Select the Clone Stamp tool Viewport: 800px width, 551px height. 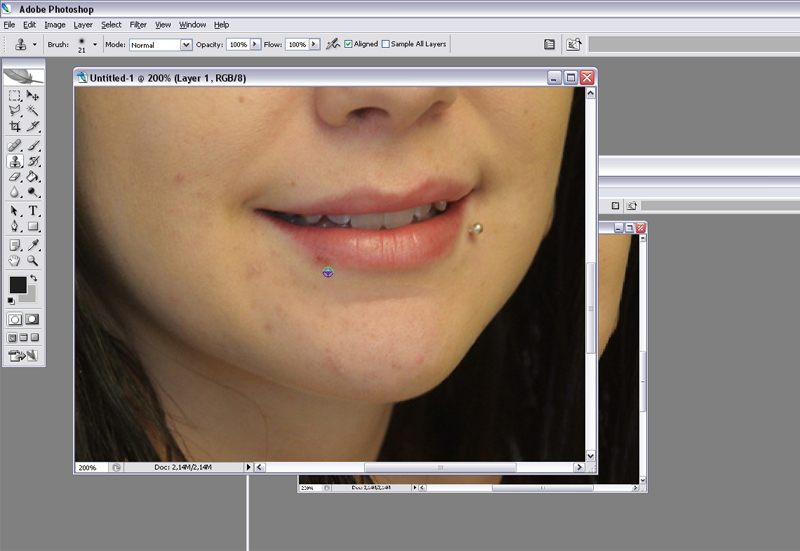(x=15, y=161)
